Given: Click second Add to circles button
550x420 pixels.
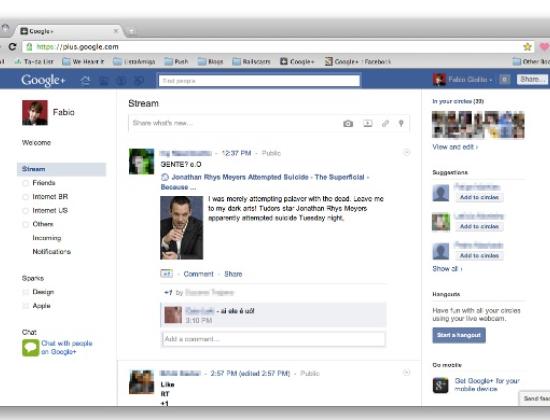Looking at the screenshot, I should pos(479,226).
